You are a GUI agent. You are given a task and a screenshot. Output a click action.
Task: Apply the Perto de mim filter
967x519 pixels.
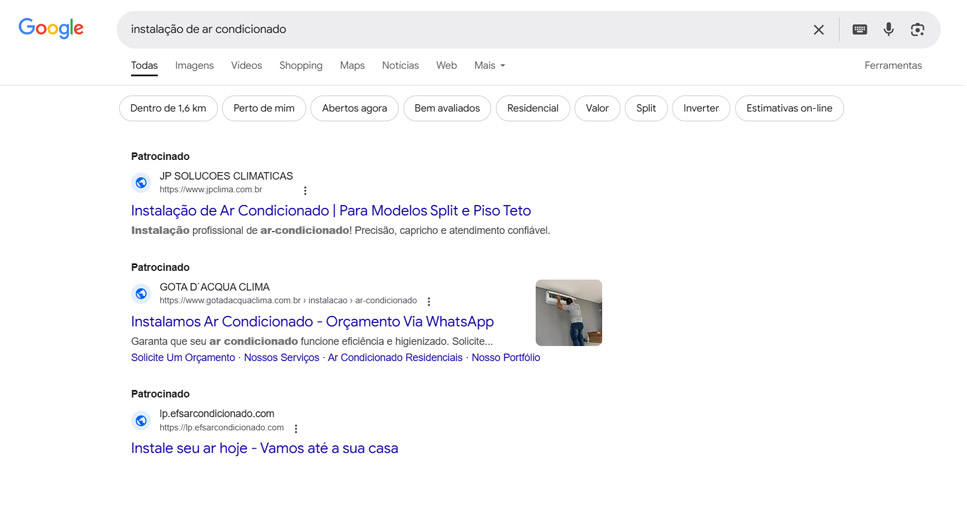tap(264, 108)
